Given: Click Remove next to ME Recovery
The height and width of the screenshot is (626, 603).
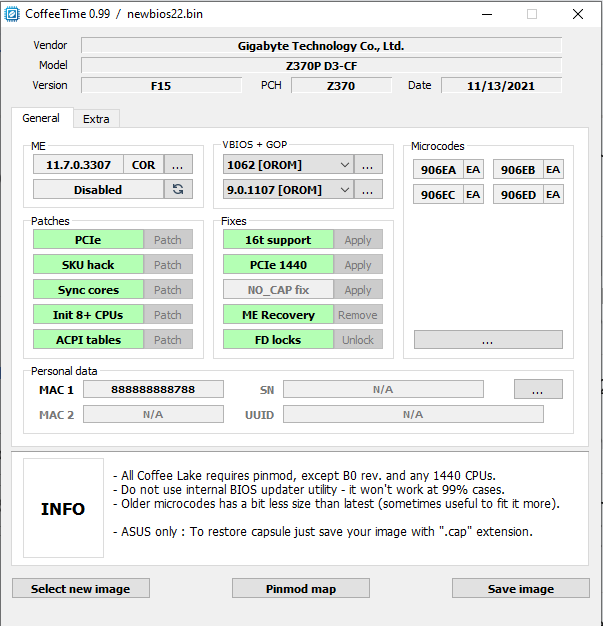Looking at the screenshot, I should tap(357, 315).
